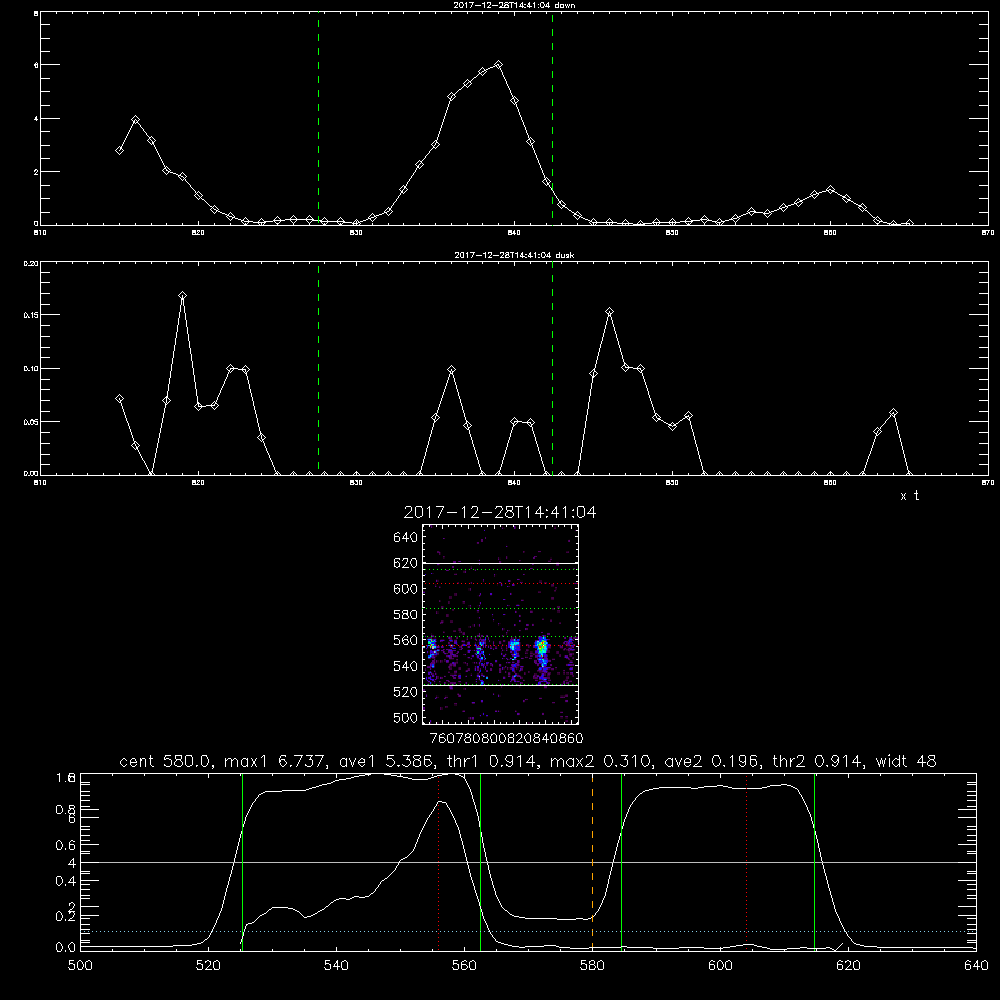The width and height of the screenshot is (1000, 1000).
Task: Click the small dawn peak marker near 860
Action: [830, 189]
